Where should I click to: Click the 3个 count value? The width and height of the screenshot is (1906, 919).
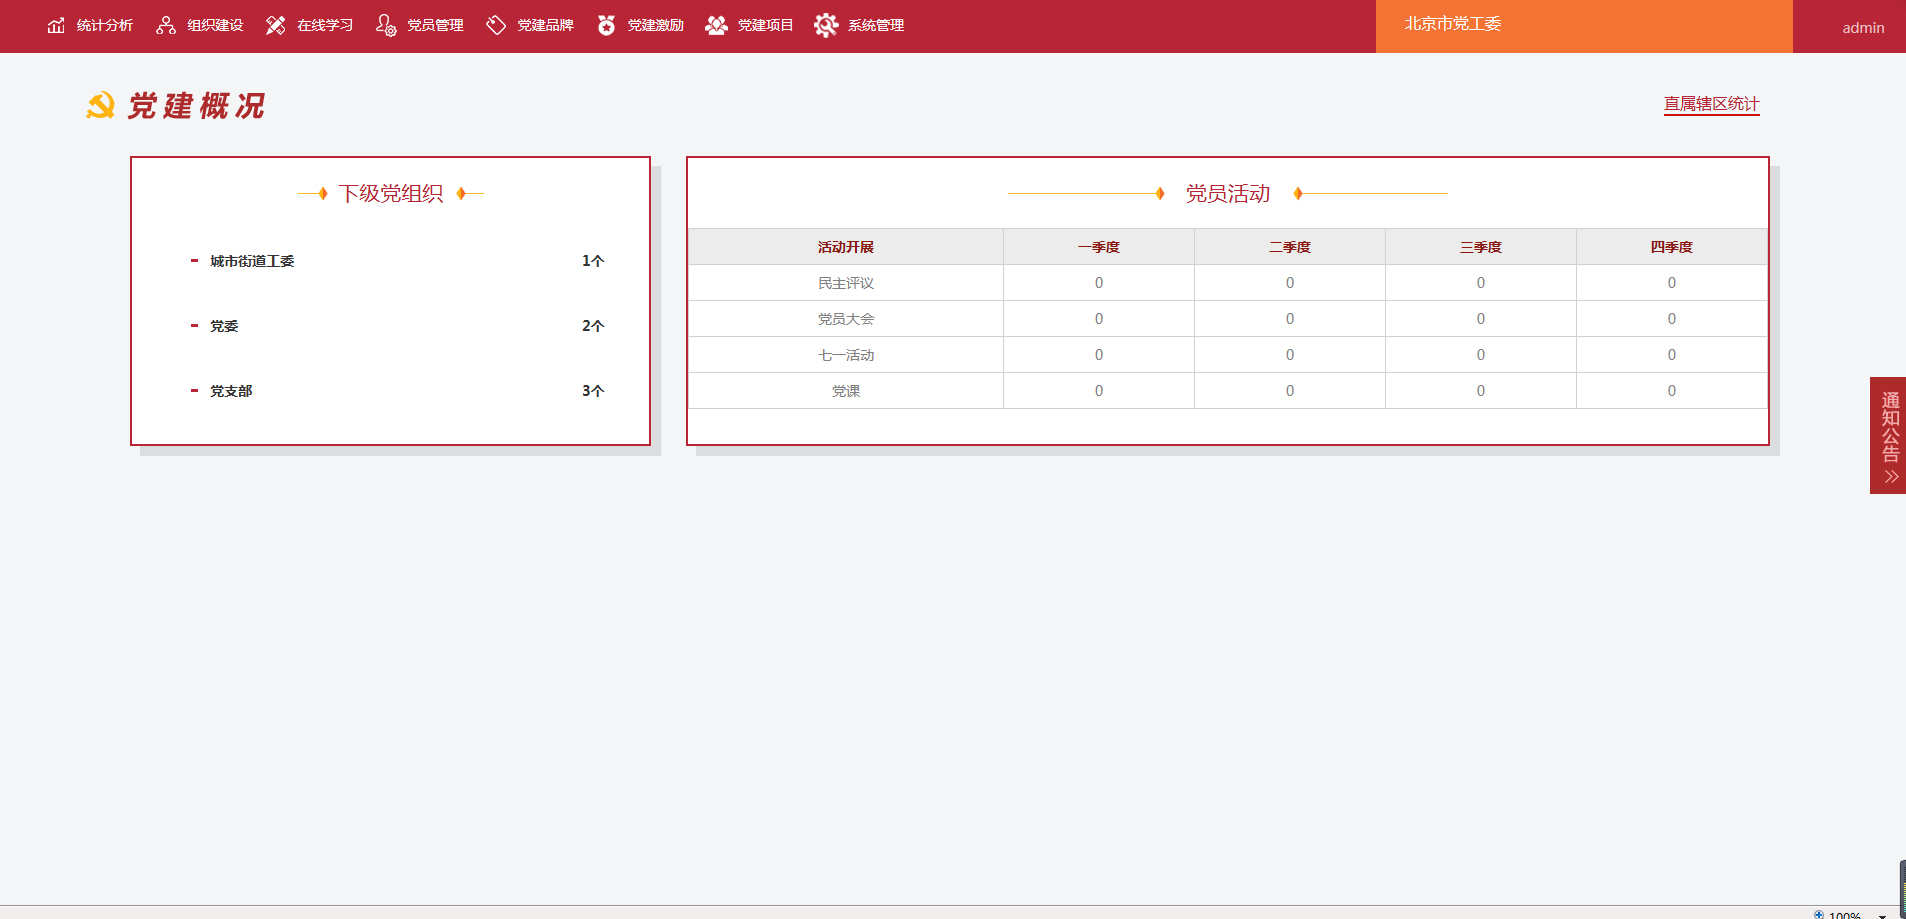tap(593, 391)
